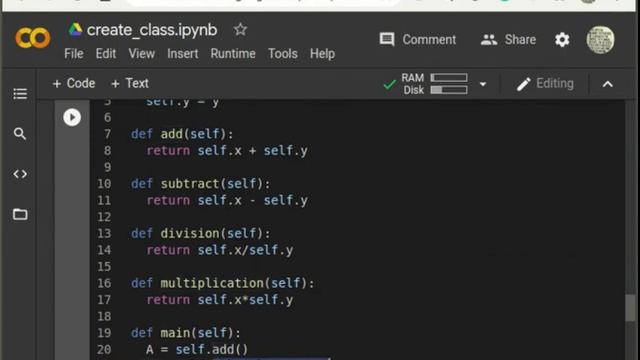Image resolution: width=640 pixels, height=360 pixels.
Task: Click the Share people icon
Action: tap(489, 40)
